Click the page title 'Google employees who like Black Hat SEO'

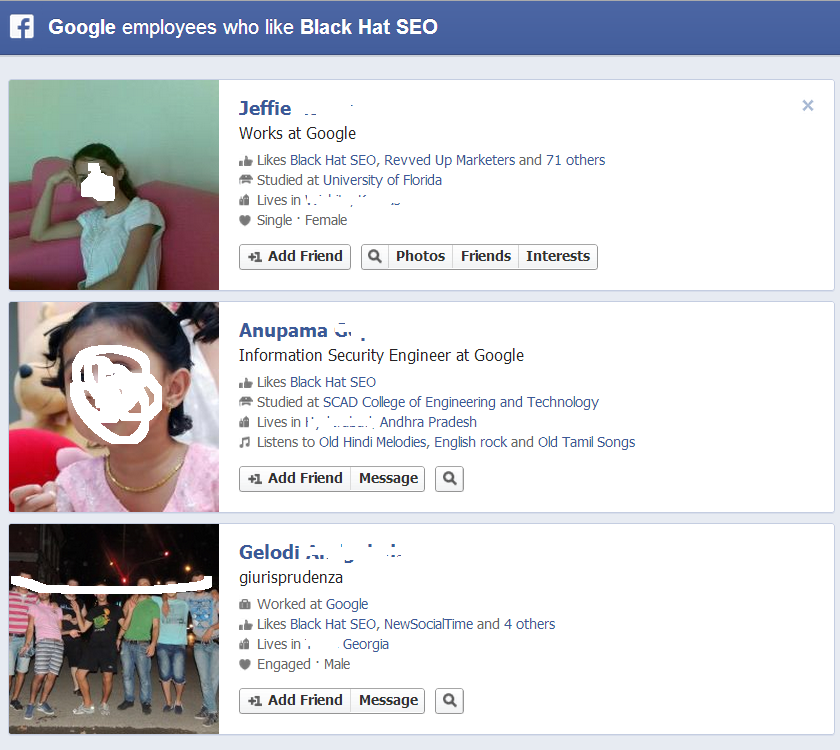(243, 27)
